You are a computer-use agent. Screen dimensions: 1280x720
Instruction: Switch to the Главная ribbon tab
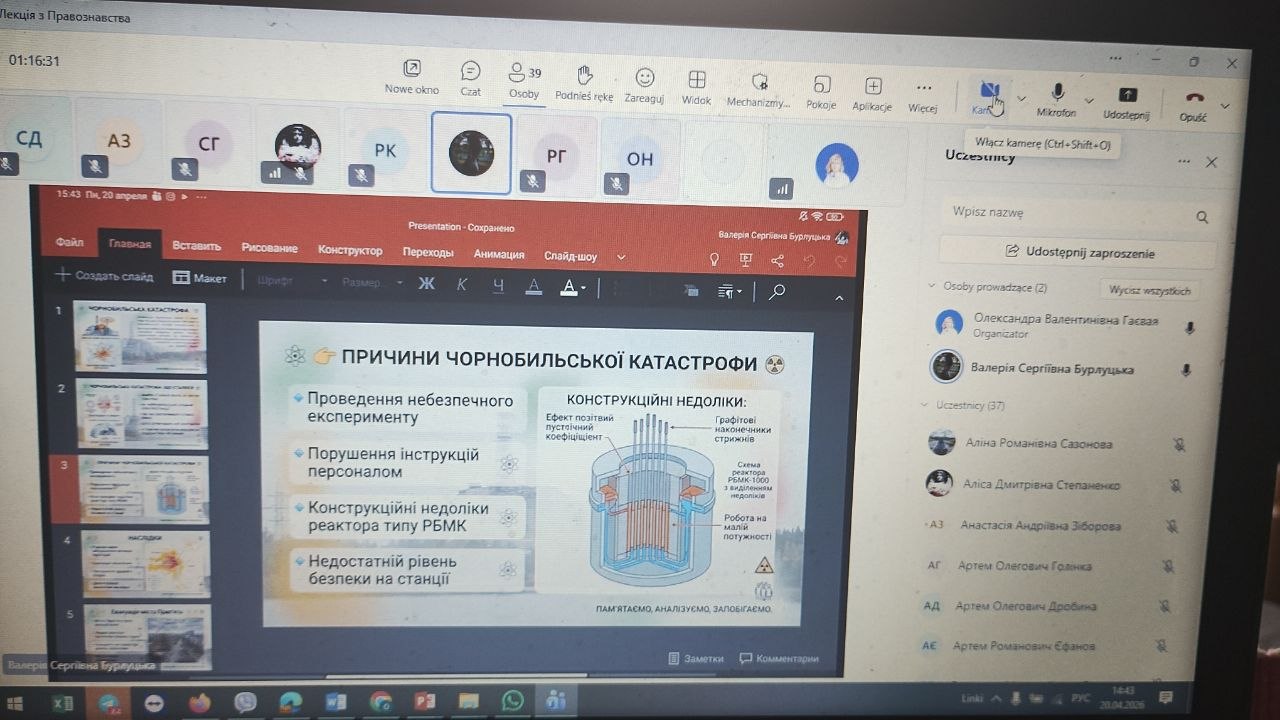click(131, 244)
